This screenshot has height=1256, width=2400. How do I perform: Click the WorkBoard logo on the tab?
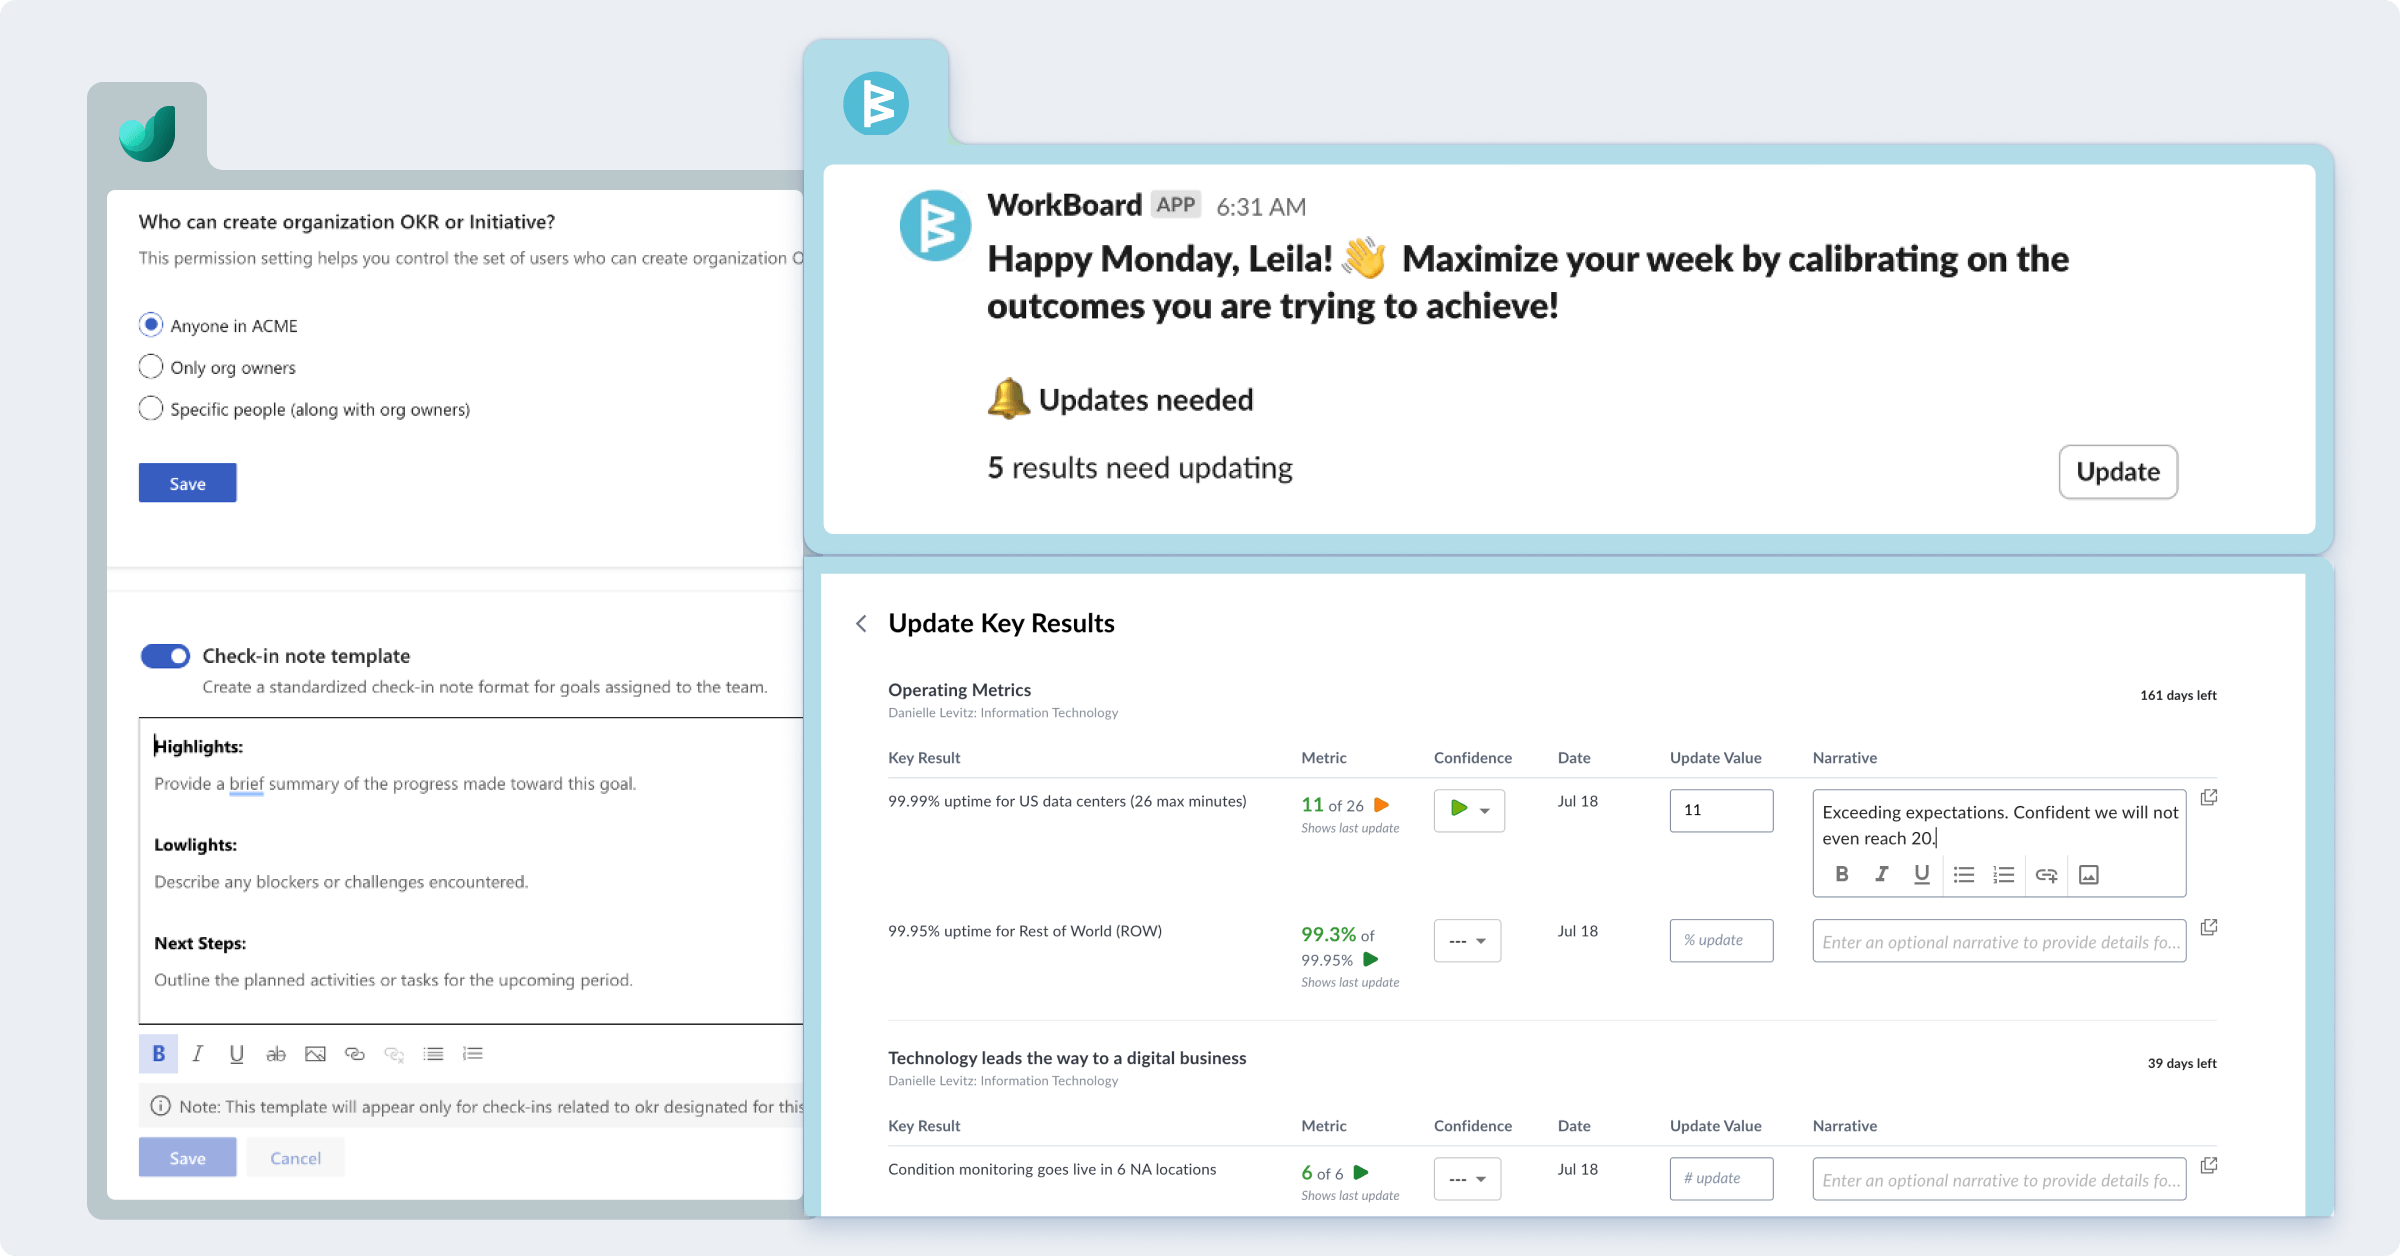click(x=875, y=103)
